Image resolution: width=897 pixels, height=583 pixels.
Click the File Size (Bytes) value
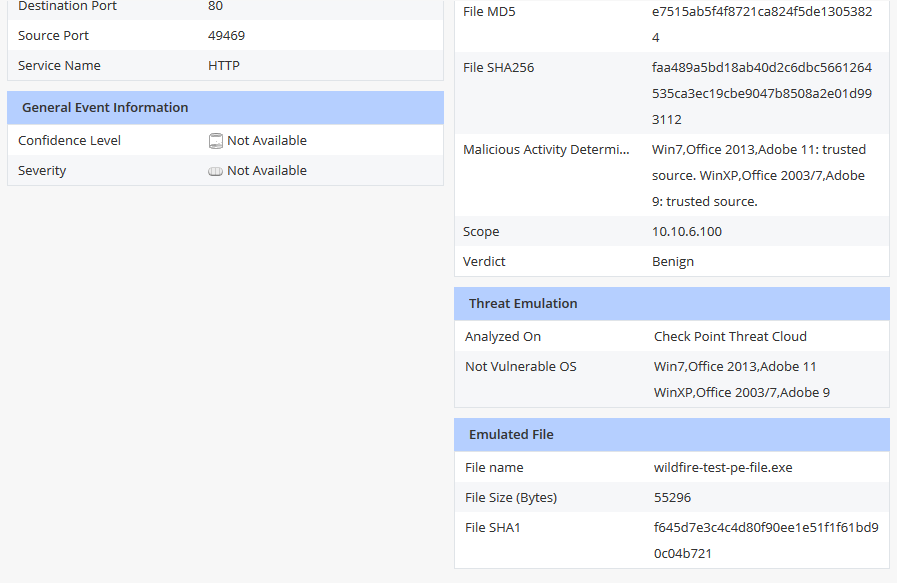[x=670, y=497]
